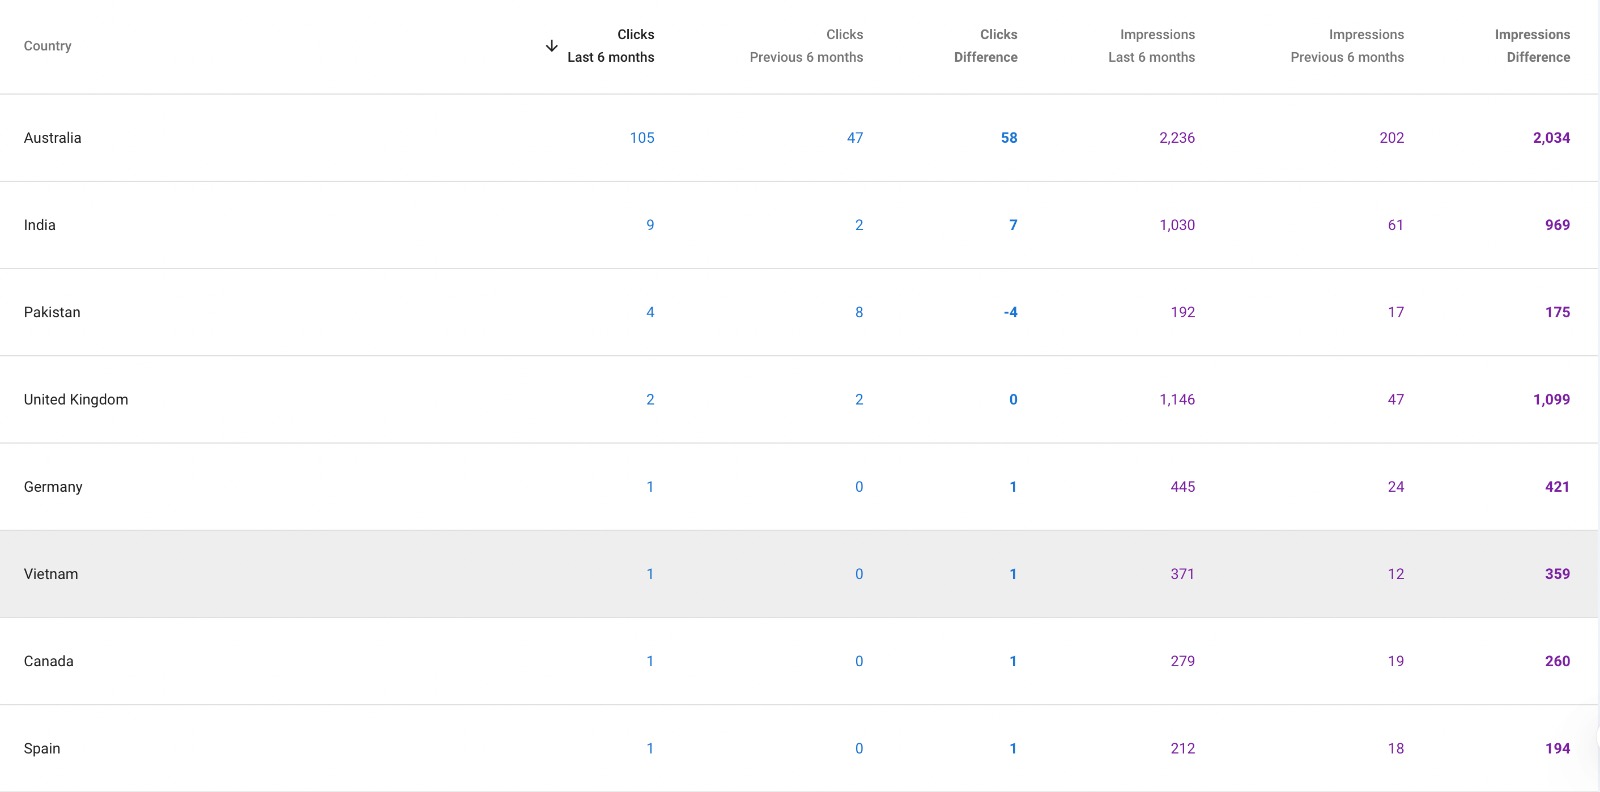Viewport: 1600px width, 792px height.
Task: Open the Canada country entry
Action: 49,661
